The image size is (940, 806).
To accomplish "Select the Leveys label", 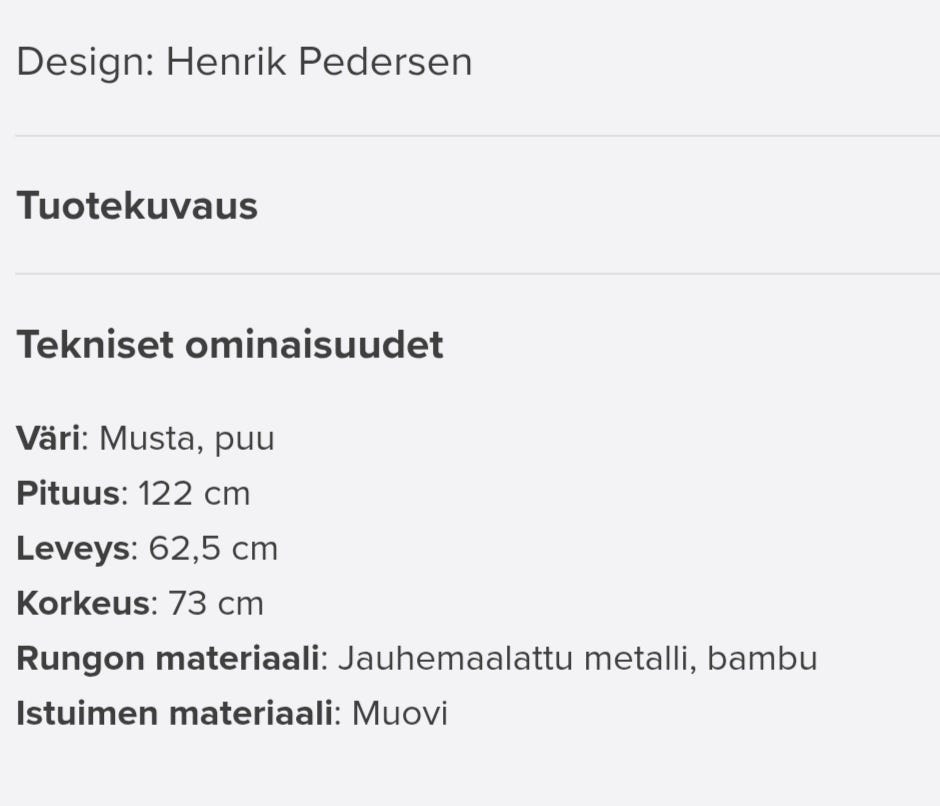I will [73, 549].
